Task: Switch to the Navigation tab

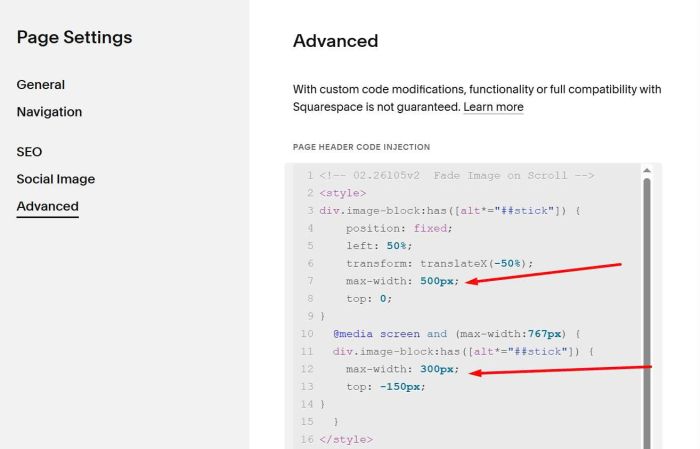Action: point(49,112)
